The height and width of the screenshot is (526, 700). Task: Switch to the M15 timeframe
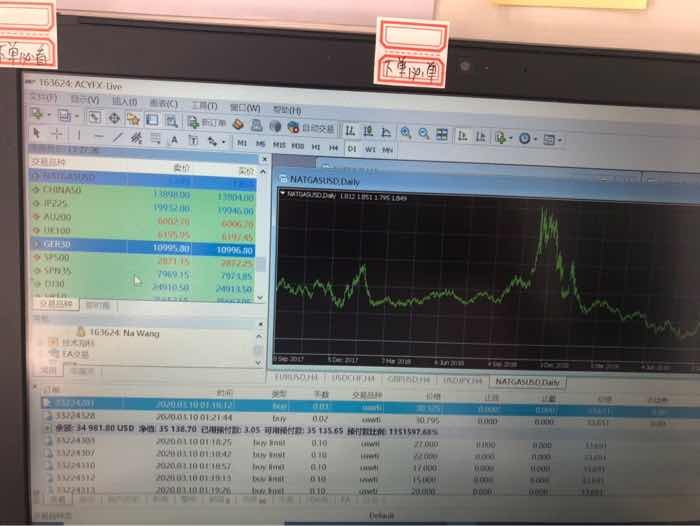(279, 145)
